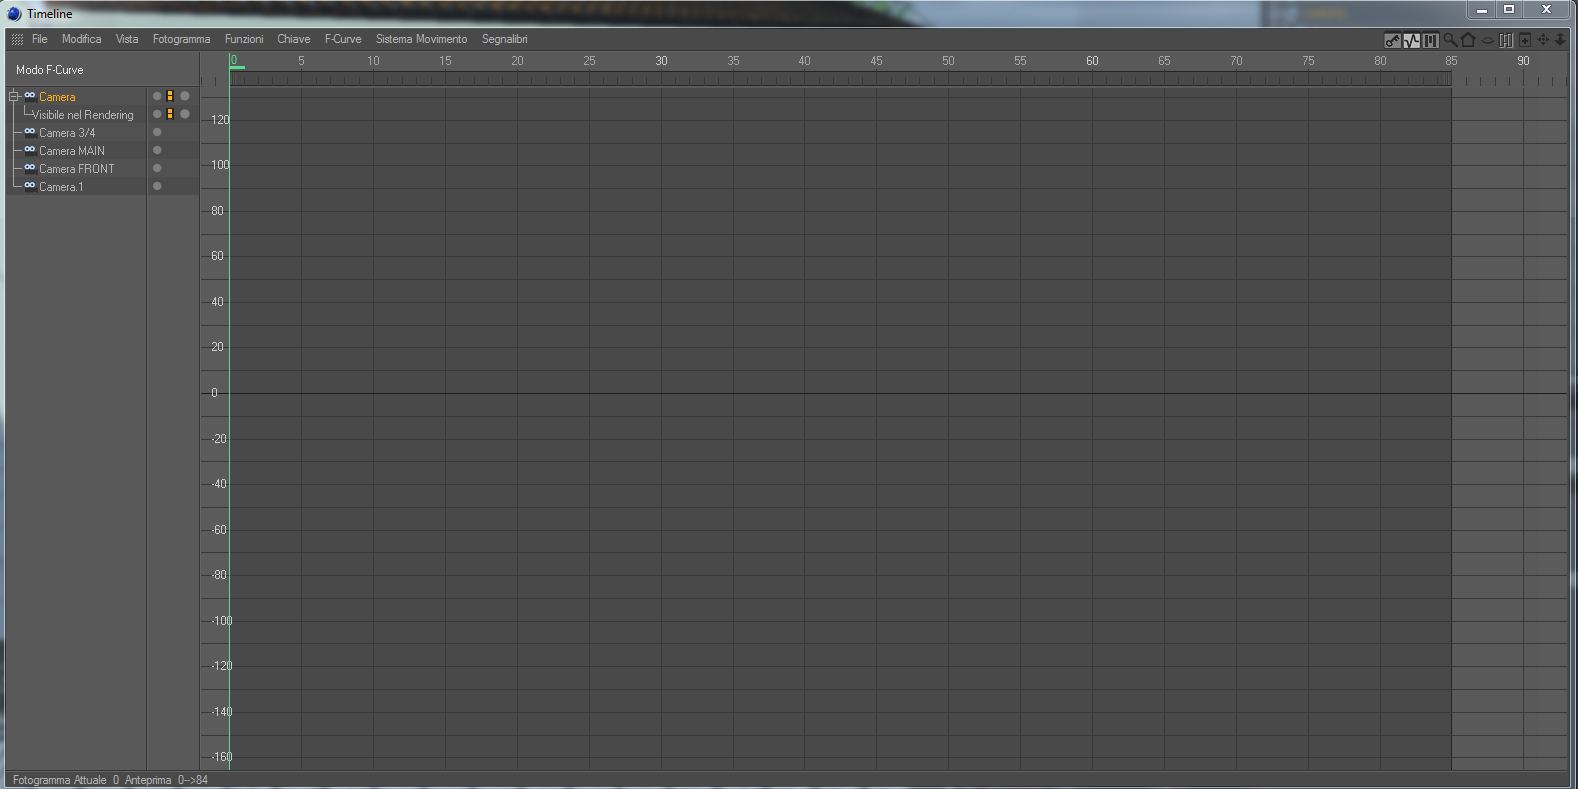Click Anteprima 0-->84 in status bar
This screenshot has width=1578, height=789.
click(x=166, y=780)
